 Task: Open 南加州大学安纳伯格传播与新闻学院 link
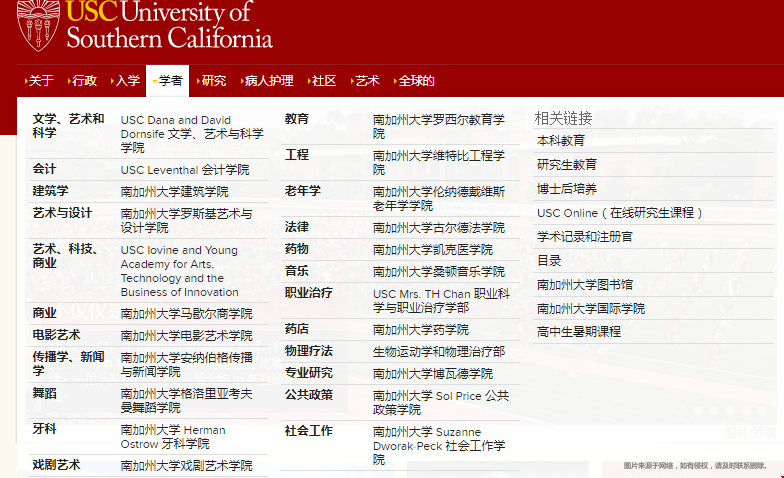(x=186, y=364)
